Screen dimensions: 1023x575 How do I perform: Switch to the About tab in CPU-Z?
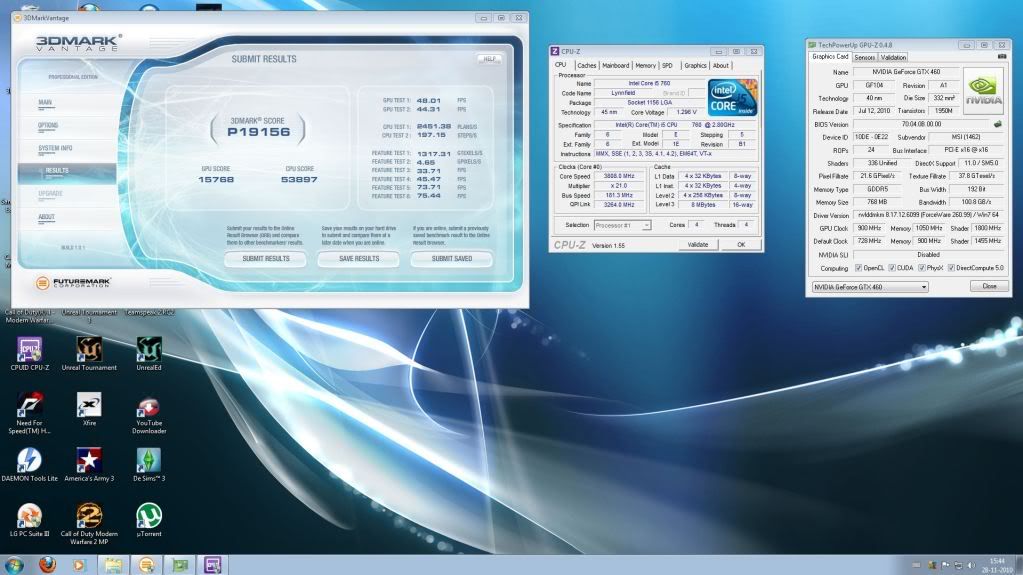coord(720,65)
